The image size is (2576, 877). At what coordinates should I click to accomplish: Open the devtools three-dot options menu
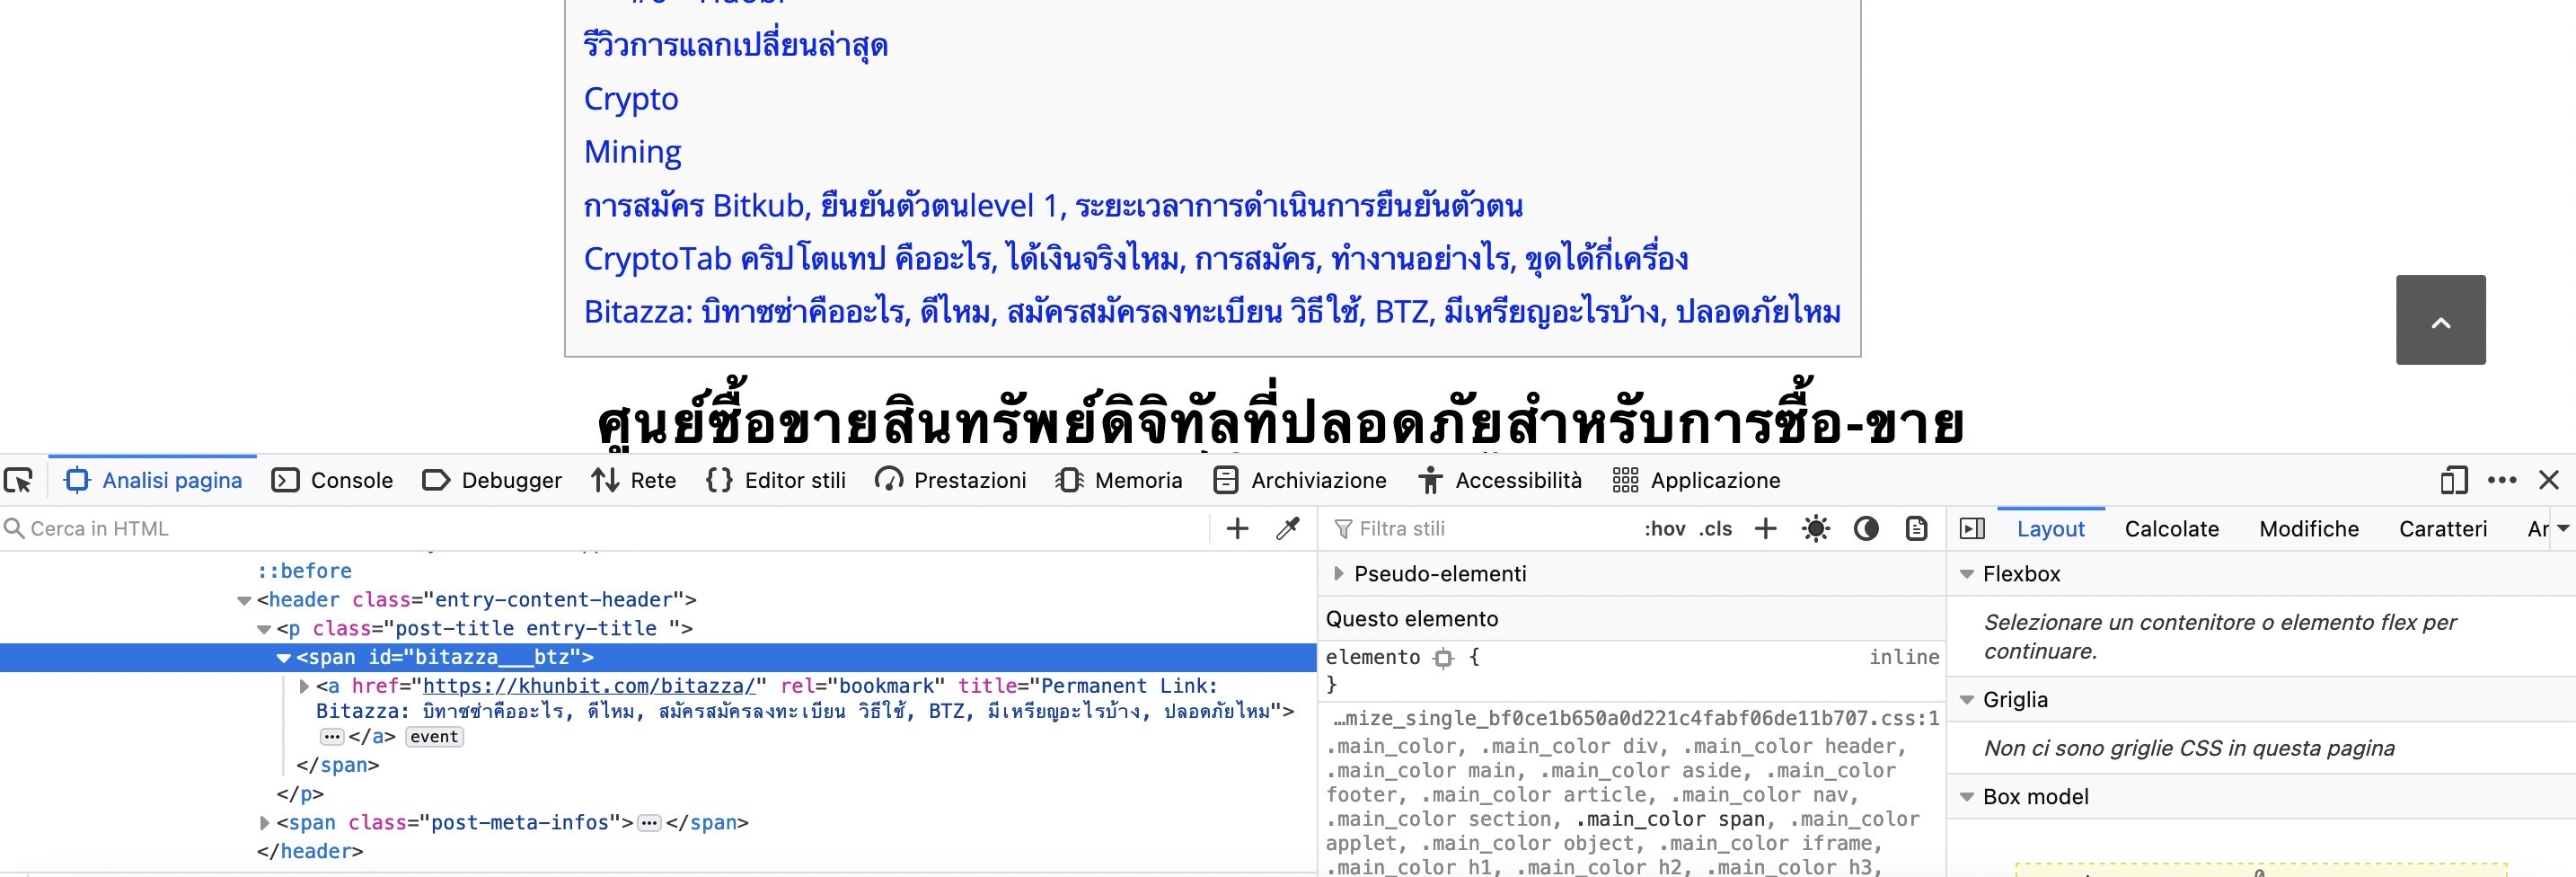(x=2502, y=481)
